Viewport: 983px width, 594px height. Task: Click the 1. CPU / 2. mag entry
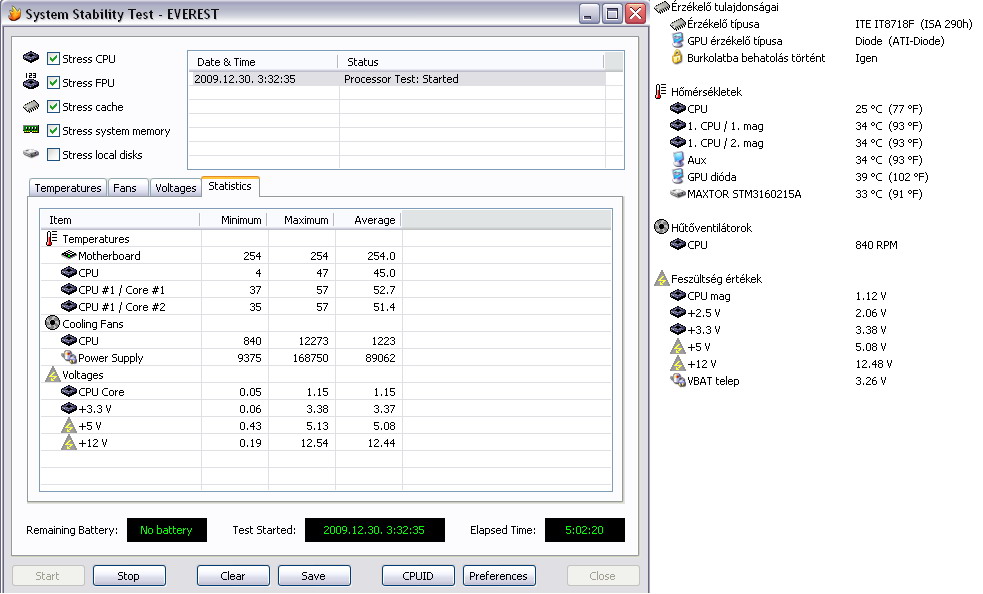click(725, 143)
